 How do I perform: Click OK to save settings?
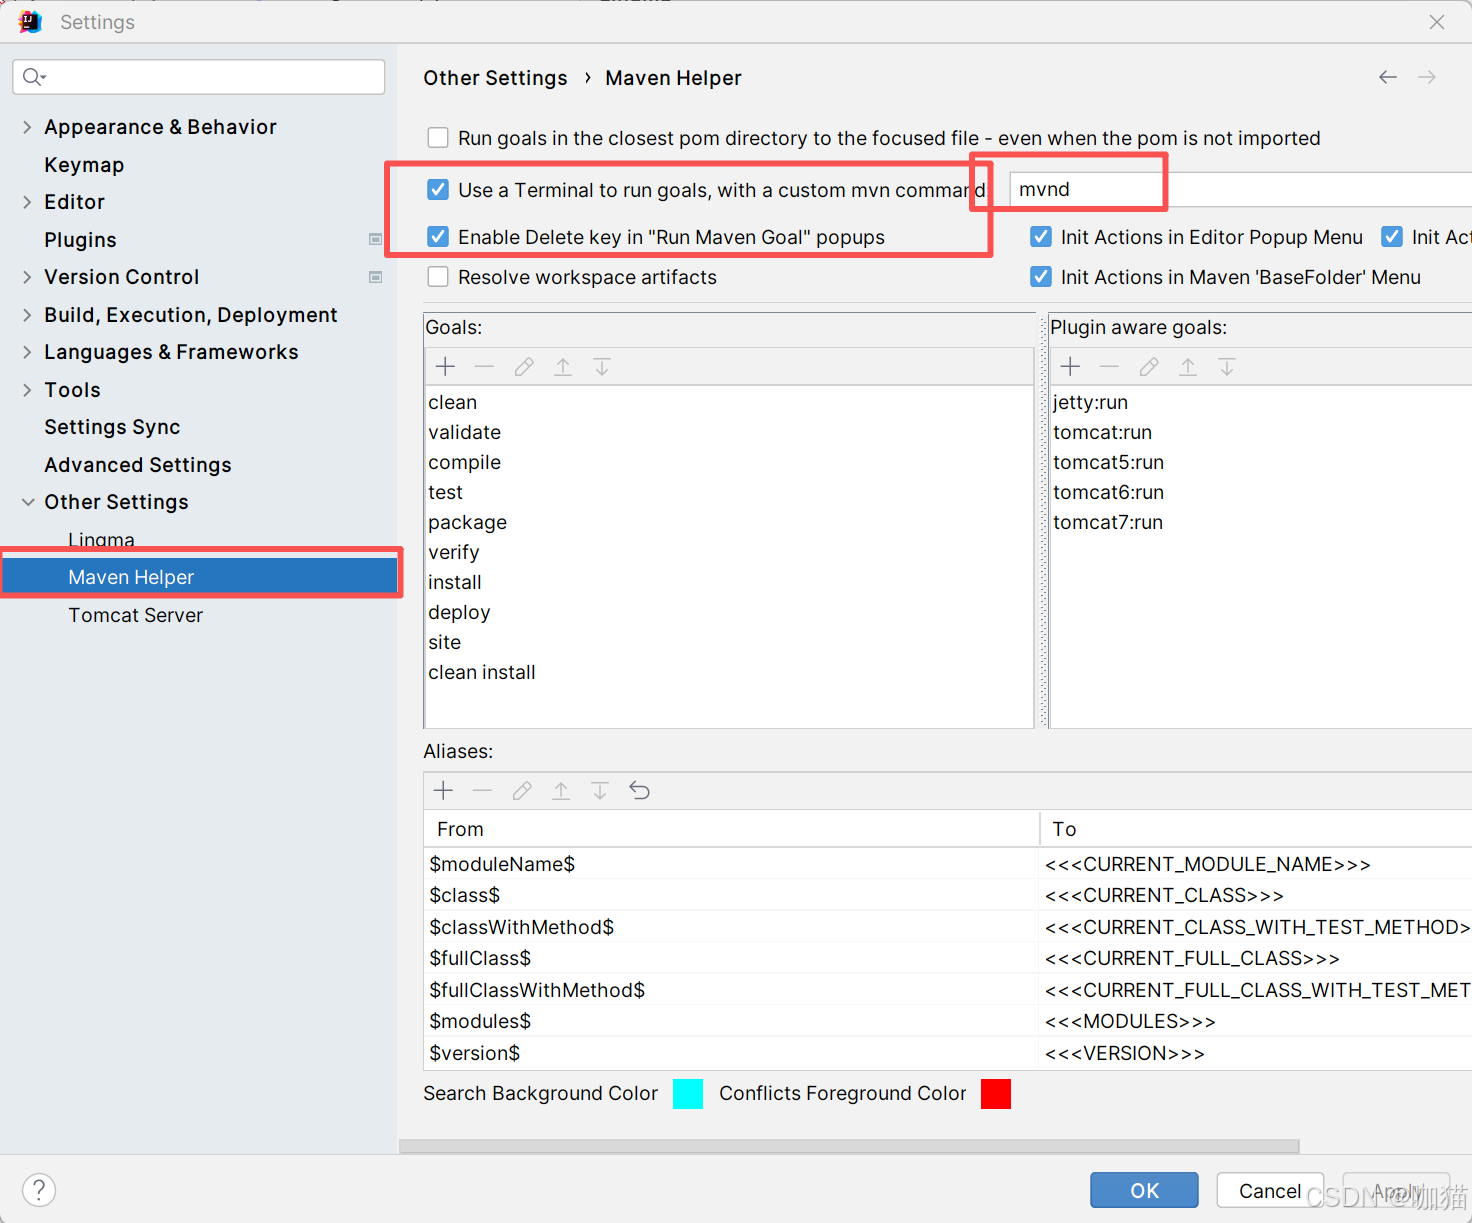click(1144, 1190)
